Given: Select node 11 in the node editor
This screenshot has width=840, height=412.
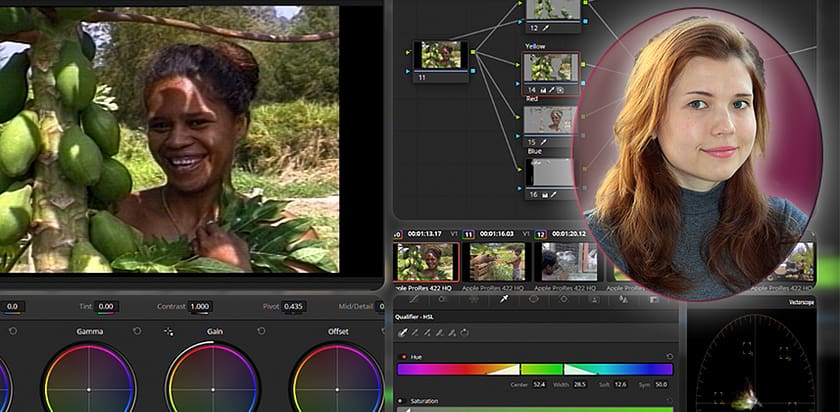Looking at the screenshot, I should tap(440, 61).
